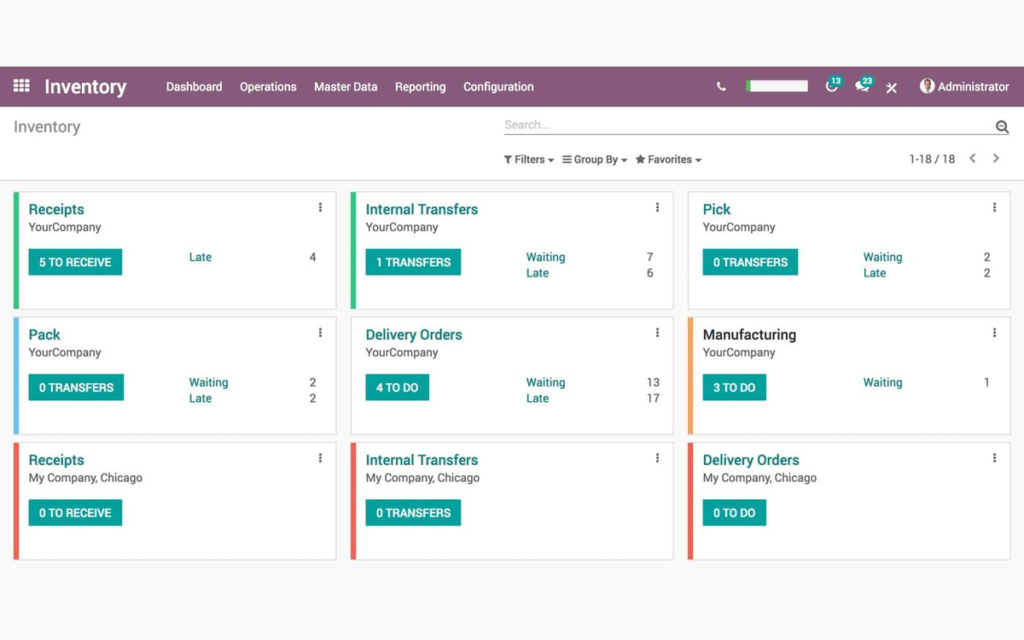
Task: Click the 4 TO DO button
Action: tap(397, 387)
